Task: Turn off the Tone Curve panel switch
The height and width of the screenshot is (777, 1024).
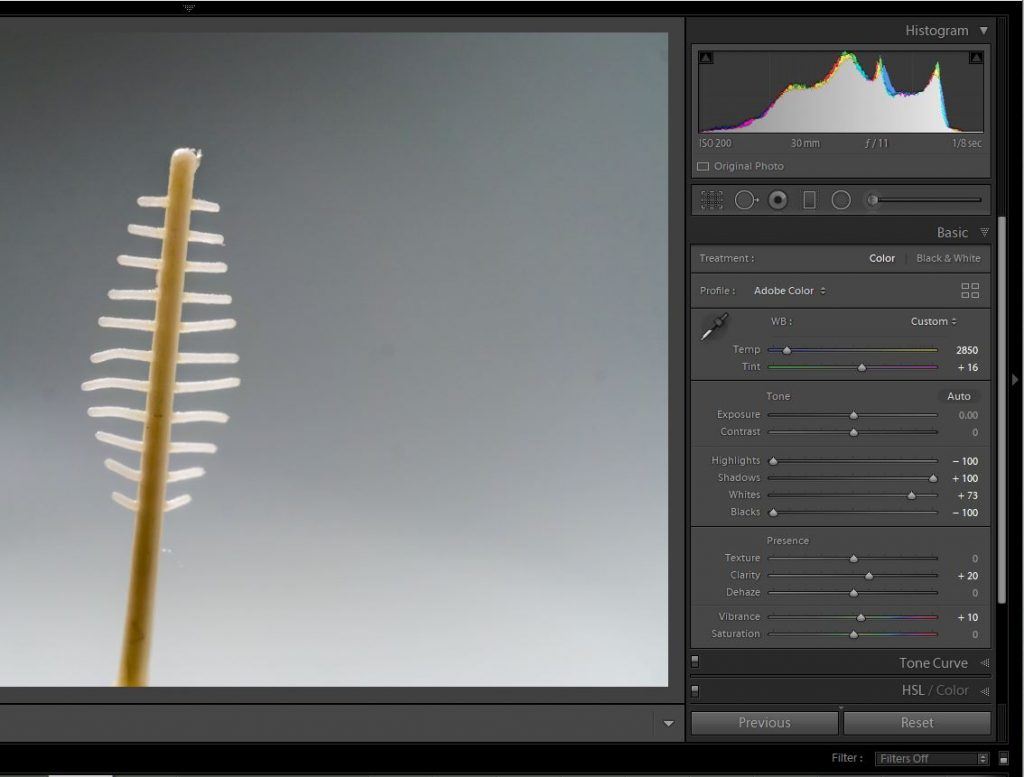Action: tap(695, 662)
